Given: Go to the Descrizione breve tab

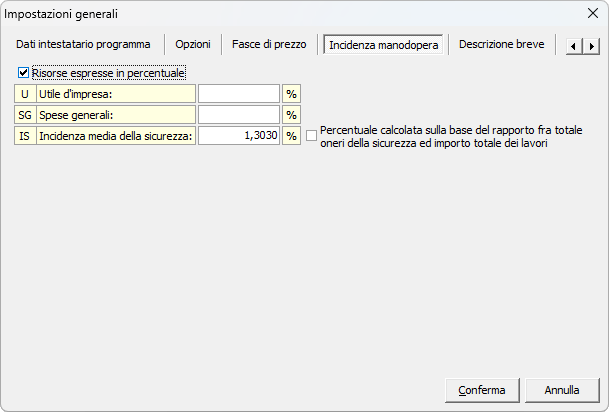Looking at the screenshot, I should (x=503, y=45).
